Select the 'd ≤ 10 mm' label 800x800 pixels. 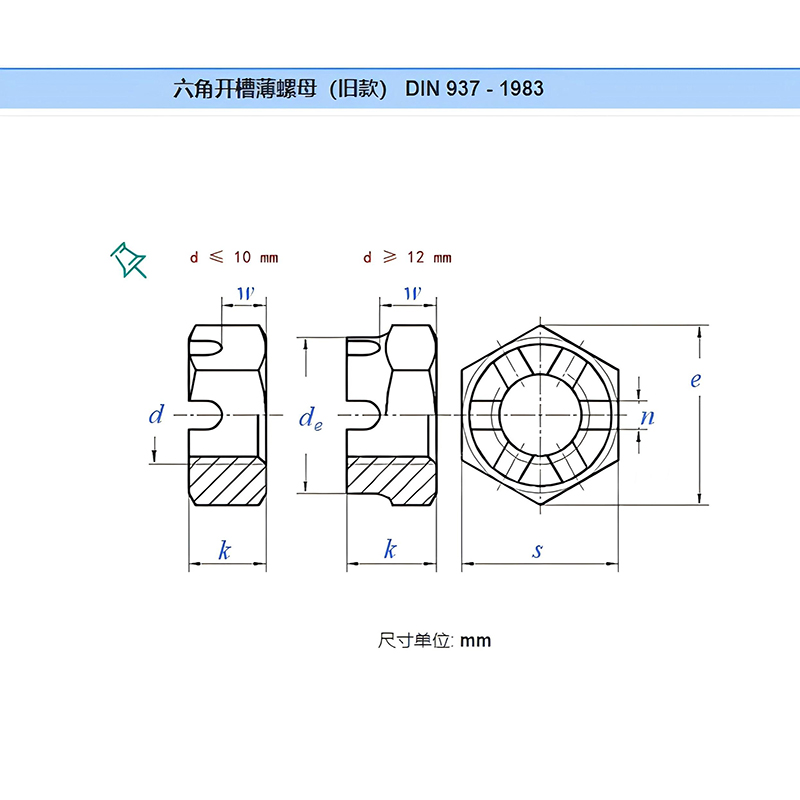(234, 258)
